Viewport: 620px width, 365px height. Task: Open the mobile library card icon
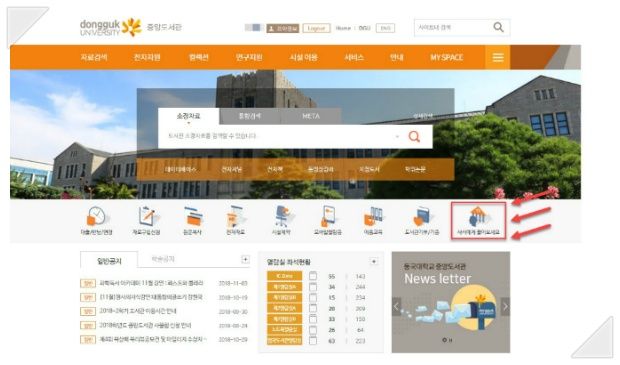pyautogui.click(x=328, y=217)
